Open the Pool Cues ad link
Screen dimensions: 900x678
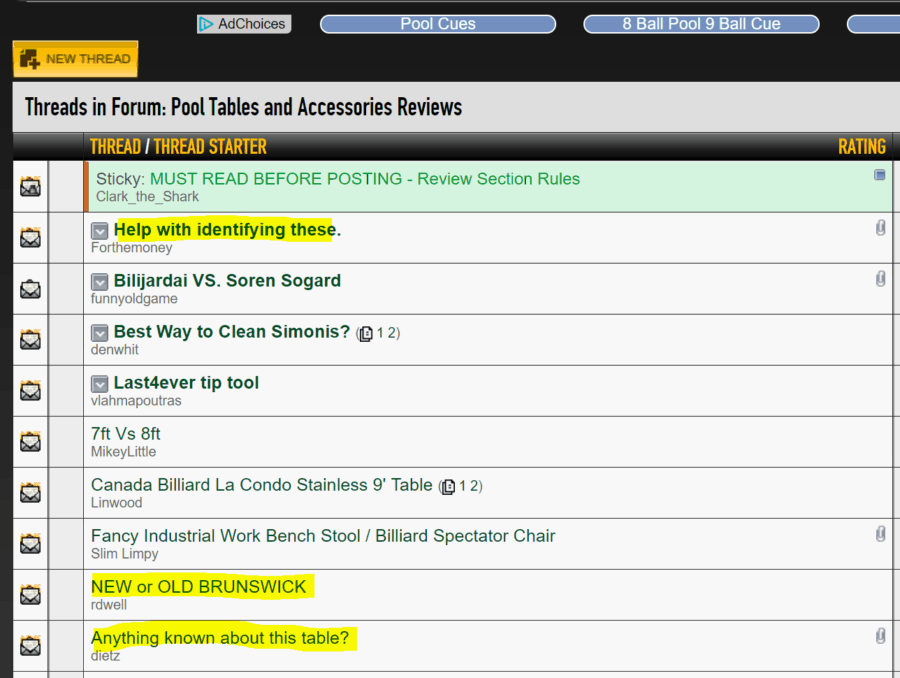pos(438,24)
